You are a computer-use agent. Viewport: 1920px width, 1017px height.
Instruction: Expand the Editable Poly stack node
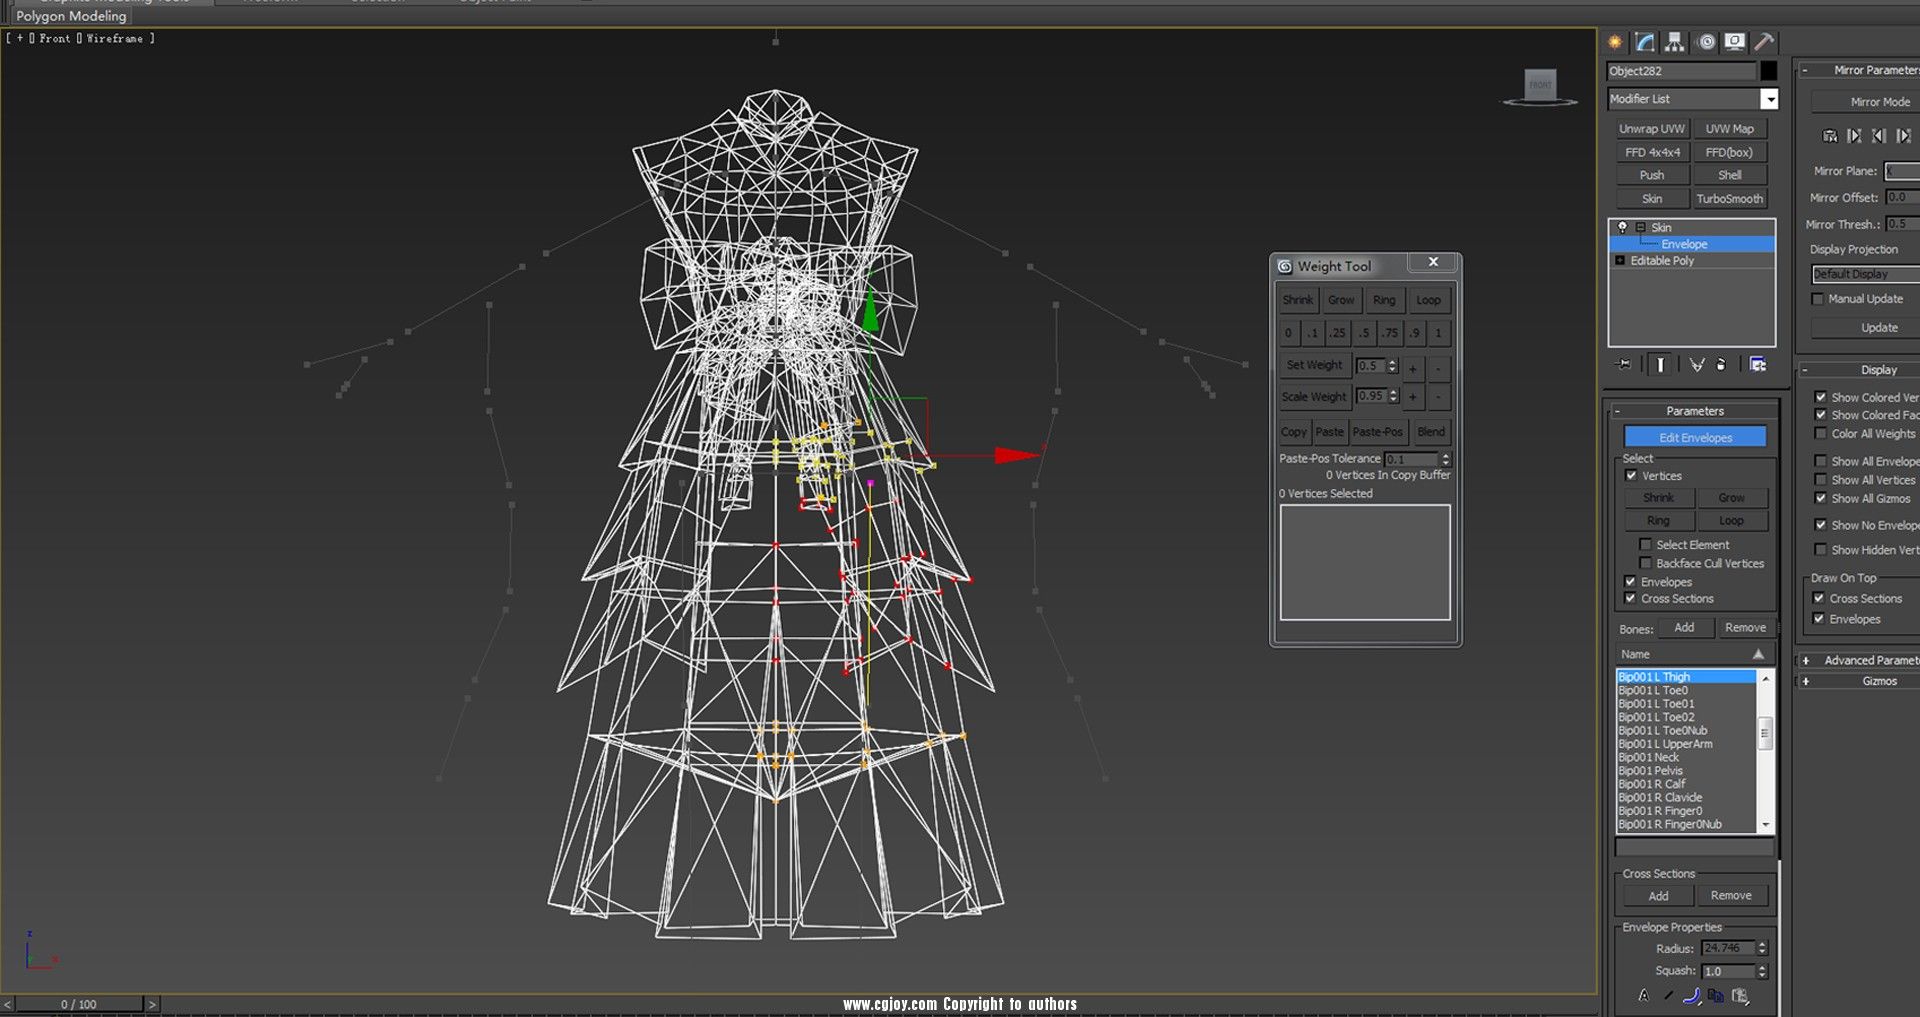[1620, 261]
